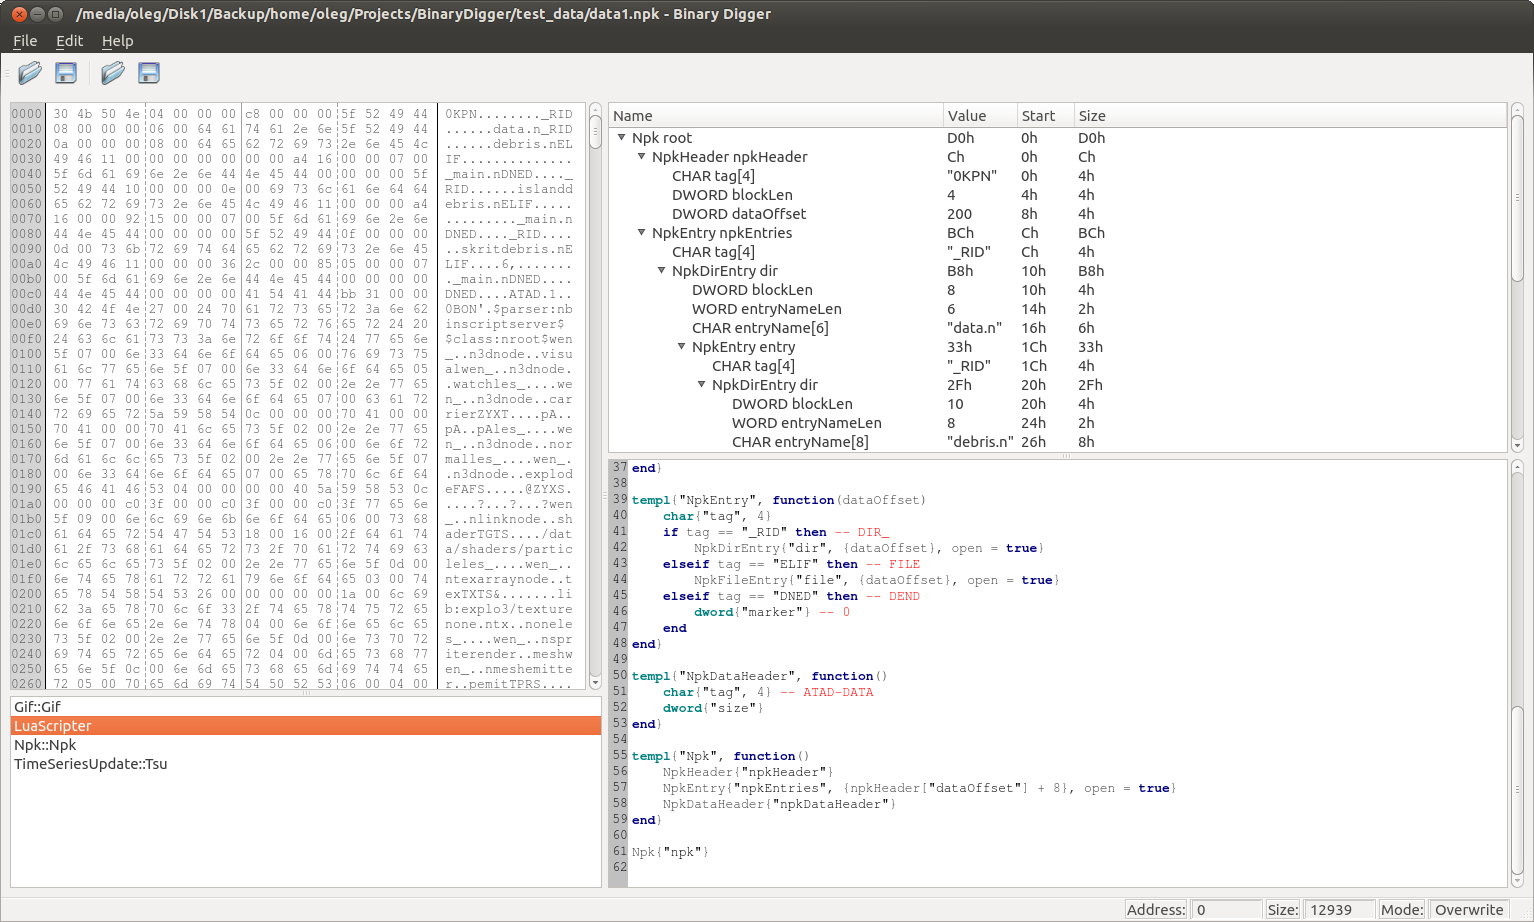Screen dimensions: 1534x922
Task: Select the DWORD blockLen row with value 4
Action: point(1057,195)
